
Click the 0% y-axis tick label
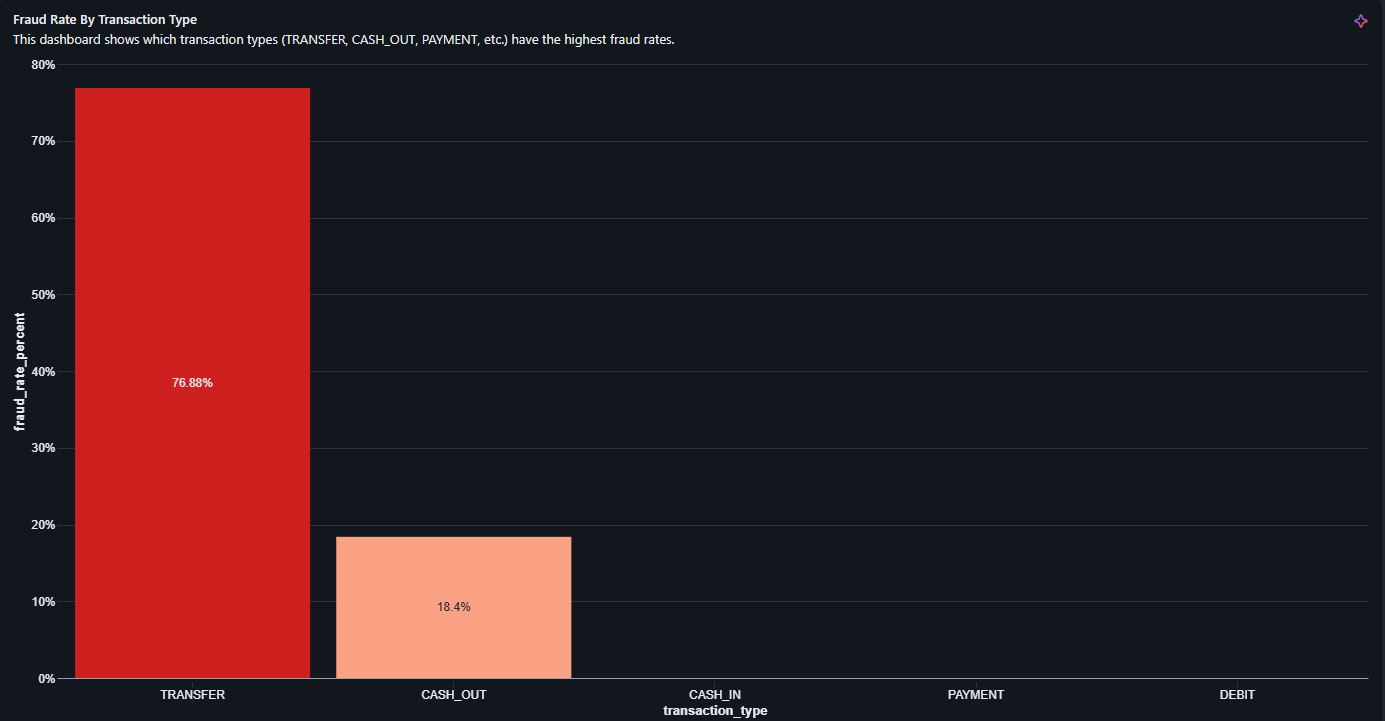[47, 679]
